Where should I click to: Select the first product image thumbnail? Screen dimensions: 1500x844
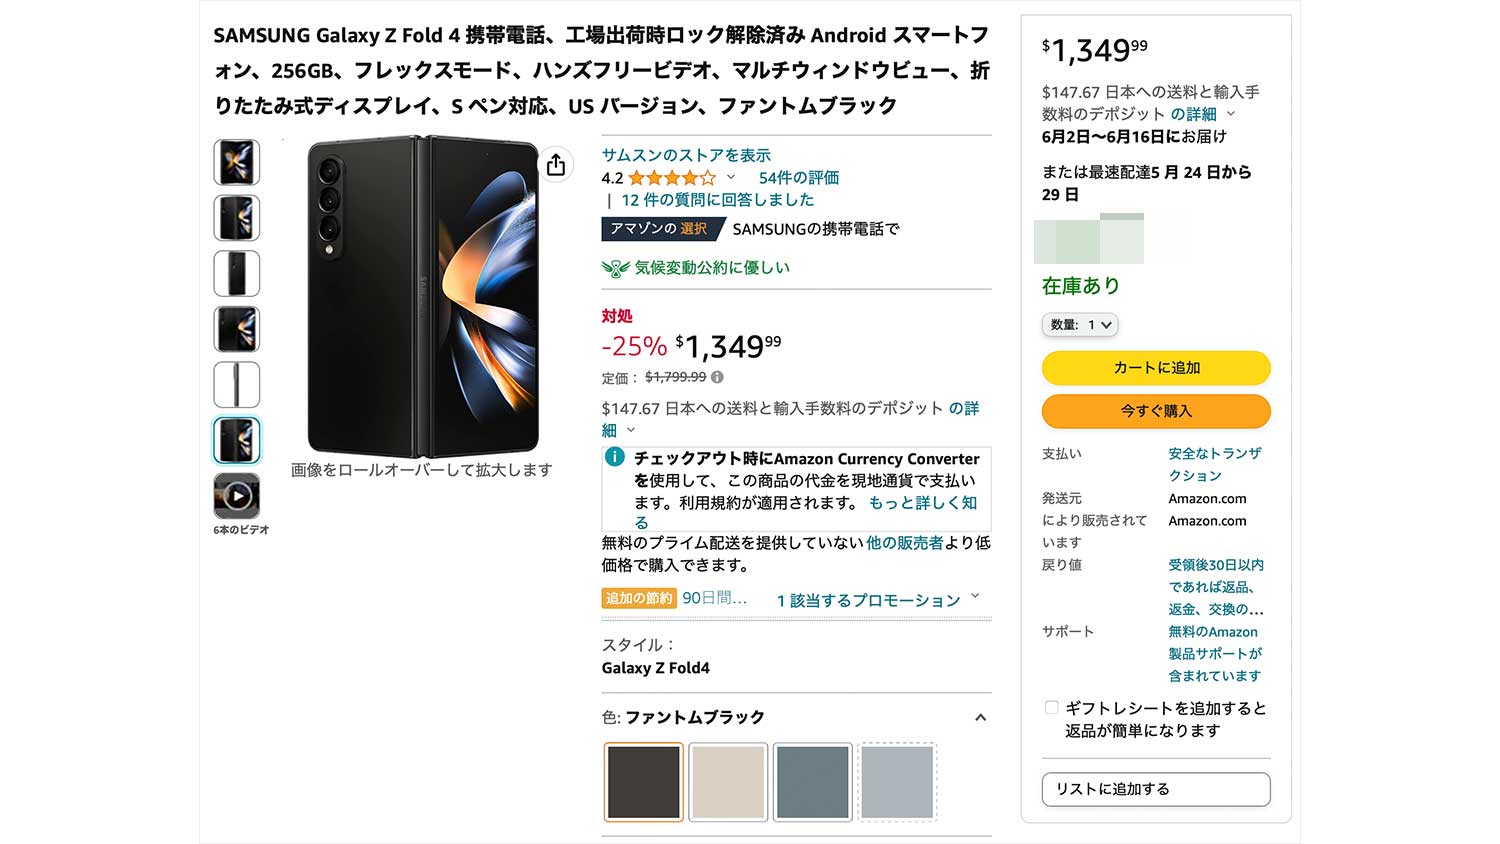pyautogui.click(x=237, y=162)
